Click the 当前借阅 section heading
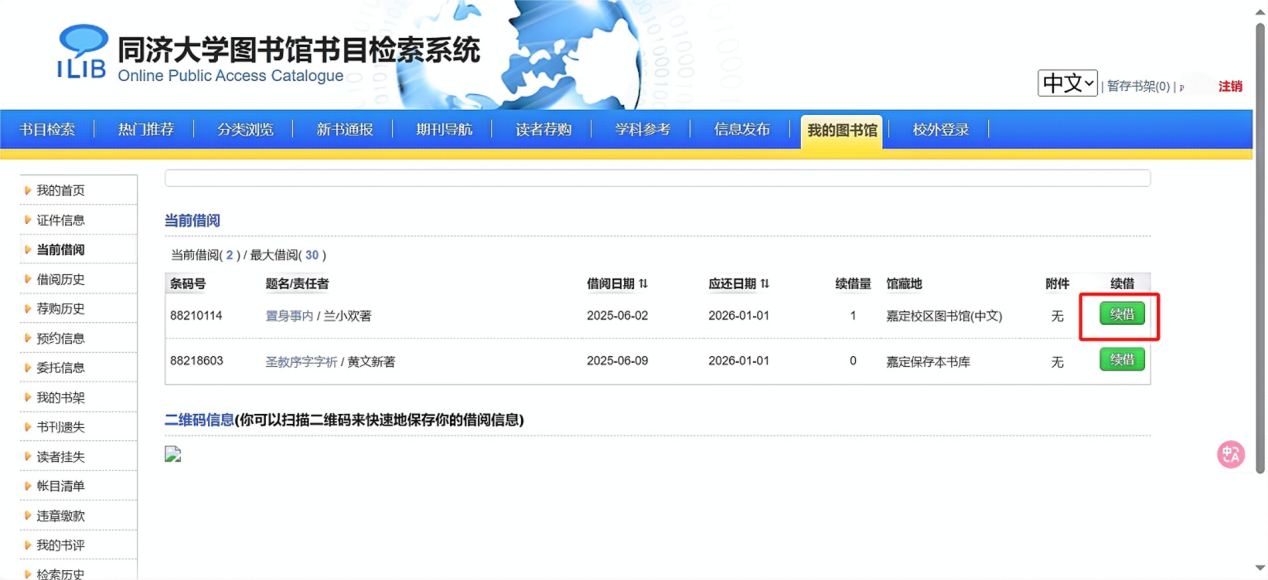The image size is (1268, 580). click(x=192, y=220)
